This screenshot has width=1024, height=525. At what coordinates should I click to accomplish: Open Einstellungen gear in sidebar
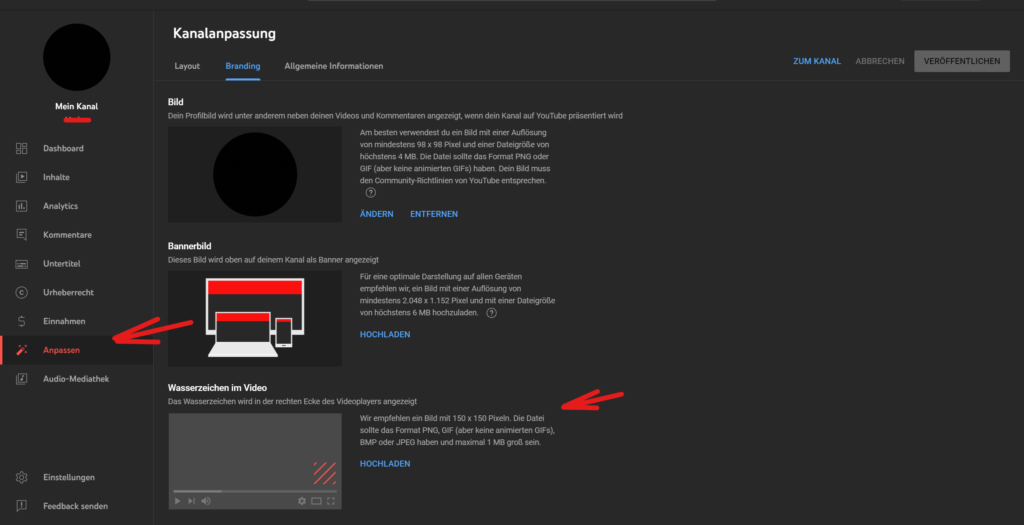click(22, 477)
